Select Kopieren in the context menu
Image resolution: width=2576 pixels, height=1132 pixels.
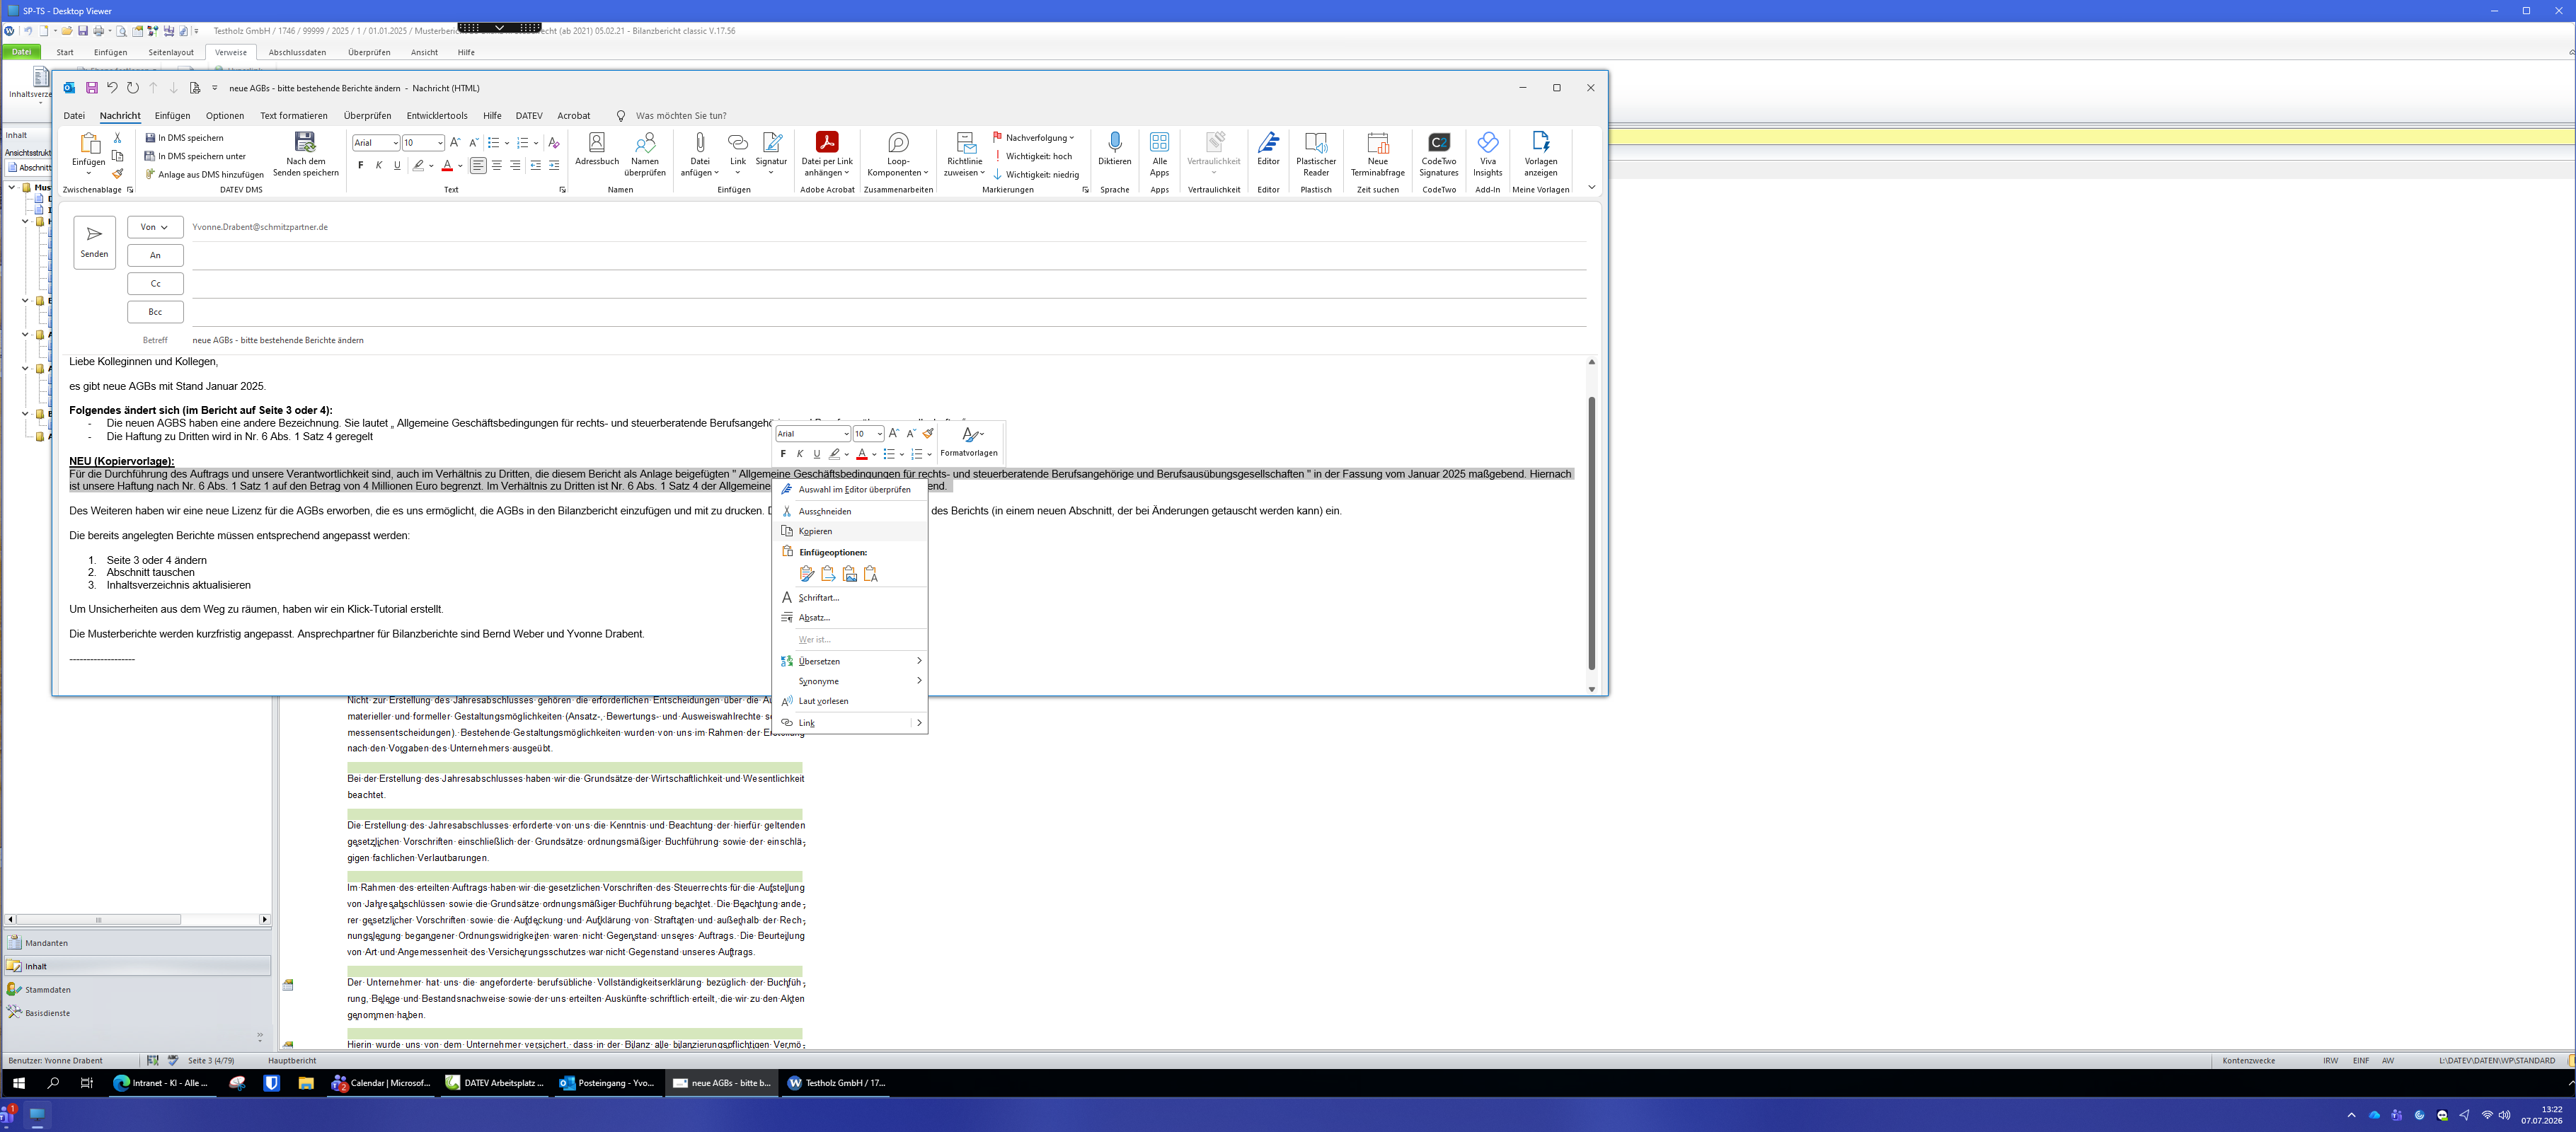(851, 531)
